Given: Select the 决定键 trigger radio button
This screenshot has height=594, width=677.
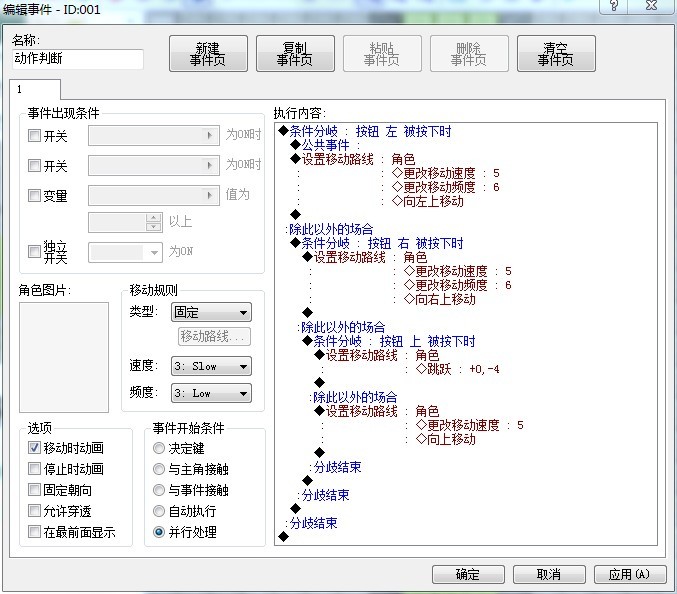Looking at the screenshot, I should point(159,448).
